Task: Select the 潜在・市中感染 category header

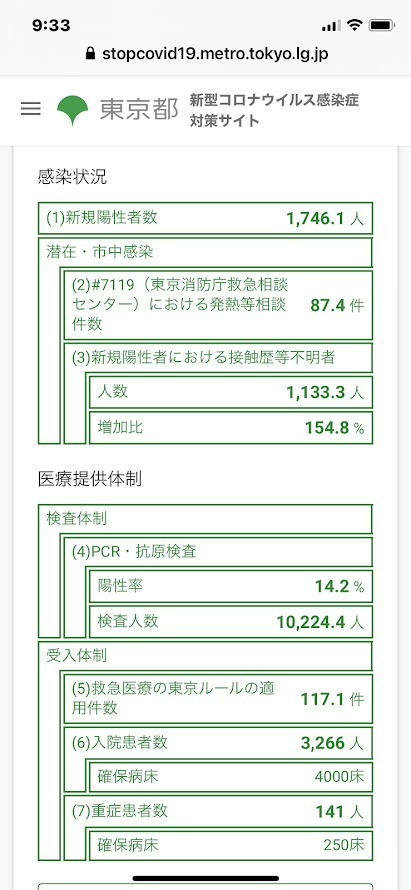Action: pos(206,252)
